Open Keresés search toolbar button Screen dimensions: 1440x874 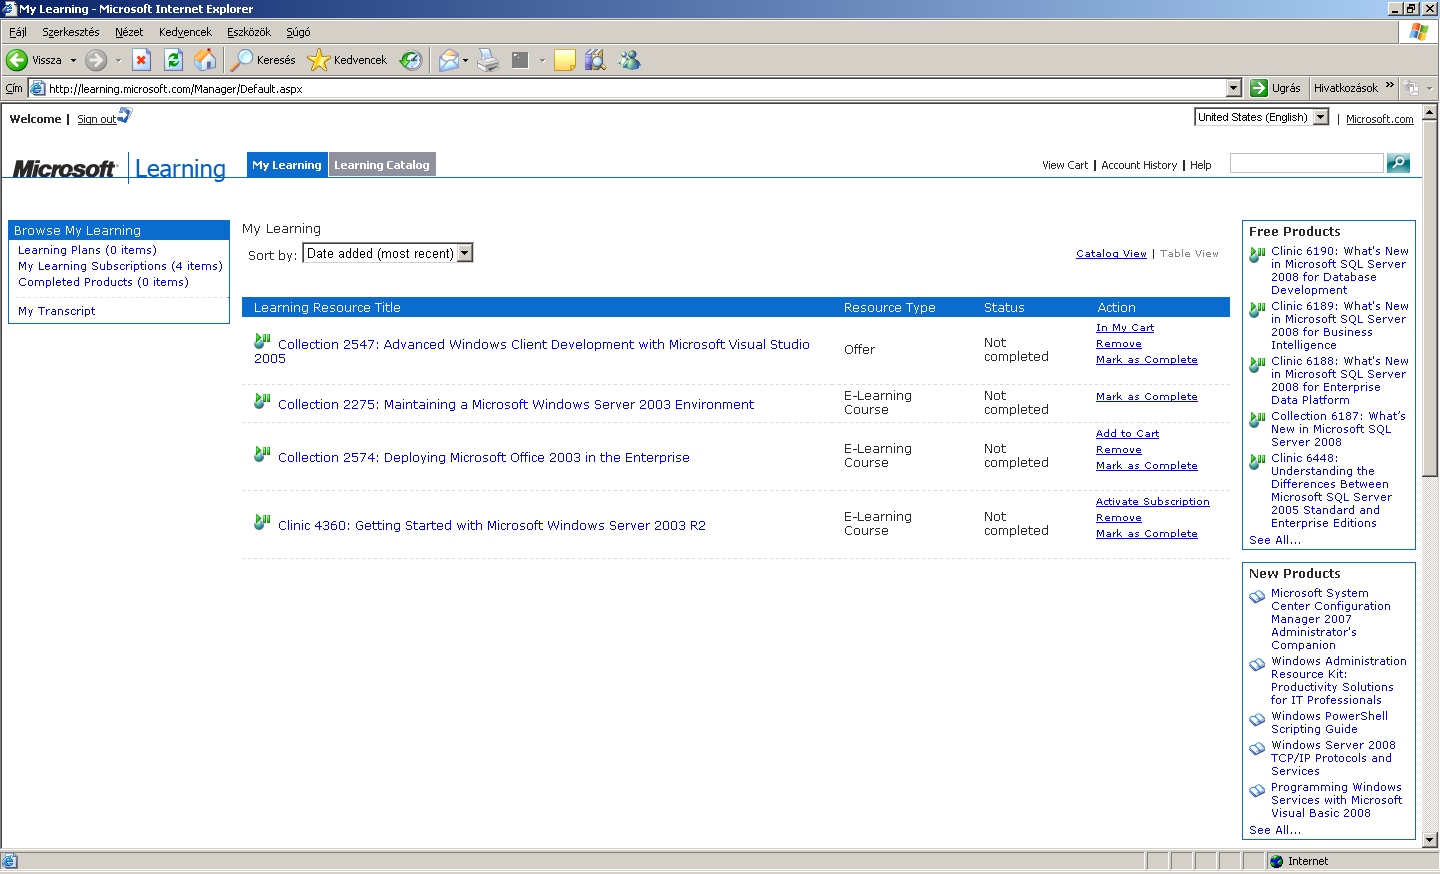[263, 60]
